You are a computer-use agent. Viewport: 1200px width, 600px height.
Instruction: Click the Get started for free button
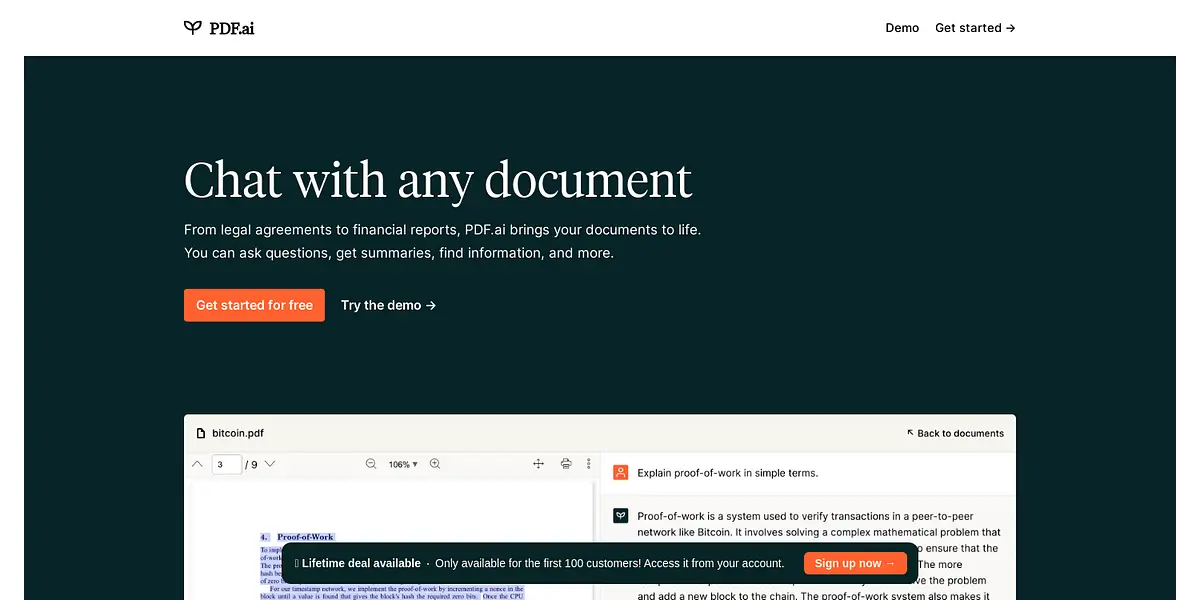click(254, 305)
